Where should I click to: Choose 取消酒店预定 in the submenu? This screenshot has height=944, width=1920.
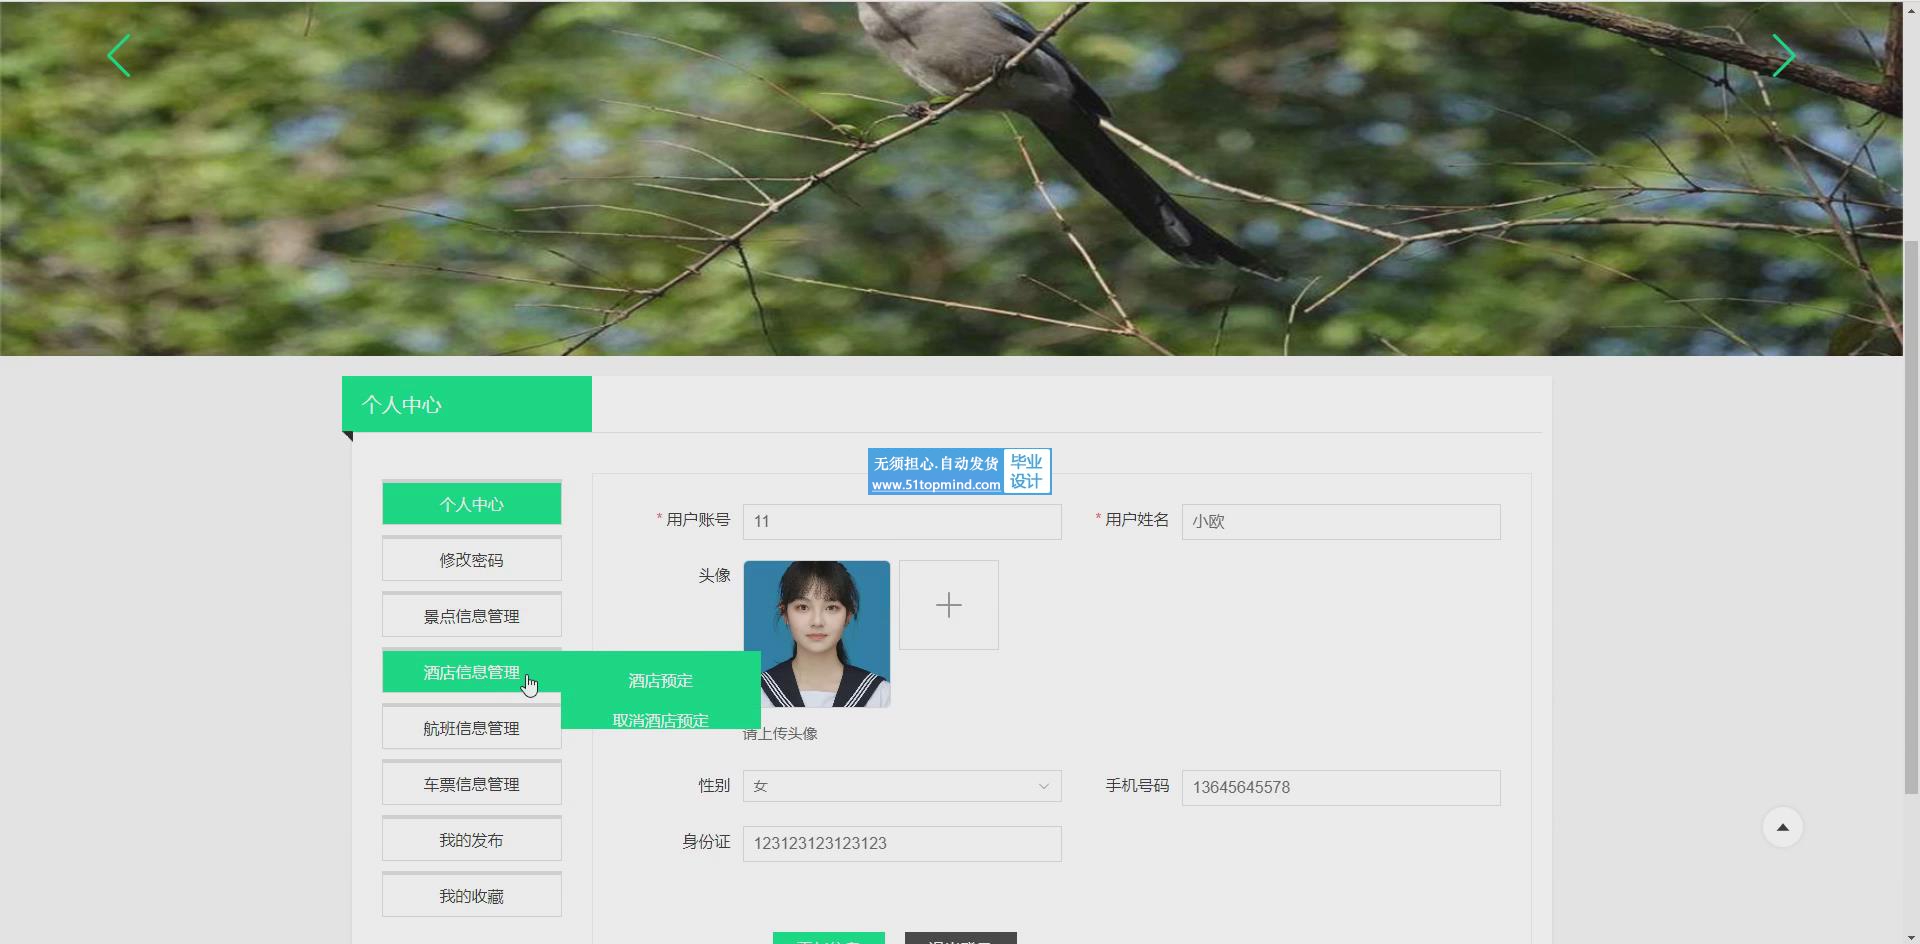click(660, 720)
